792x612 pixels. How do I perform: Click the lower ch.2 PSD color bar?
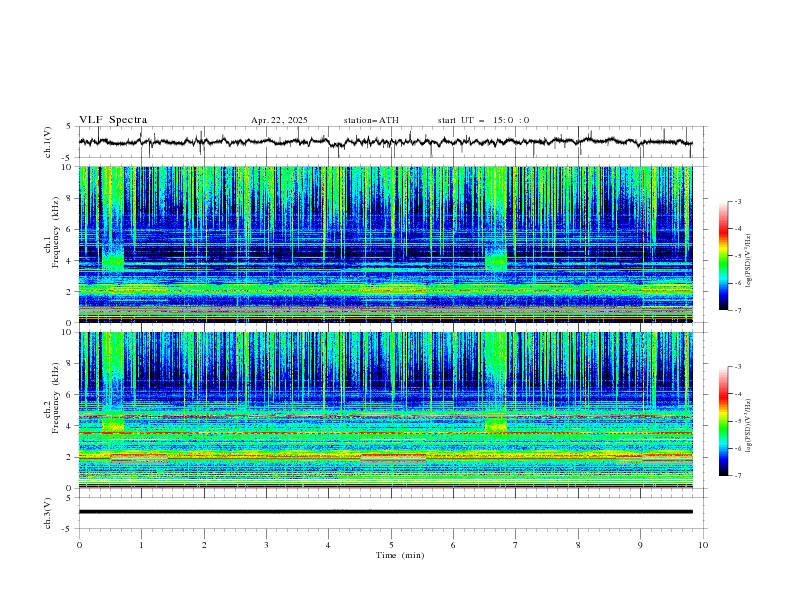point(723,421)
